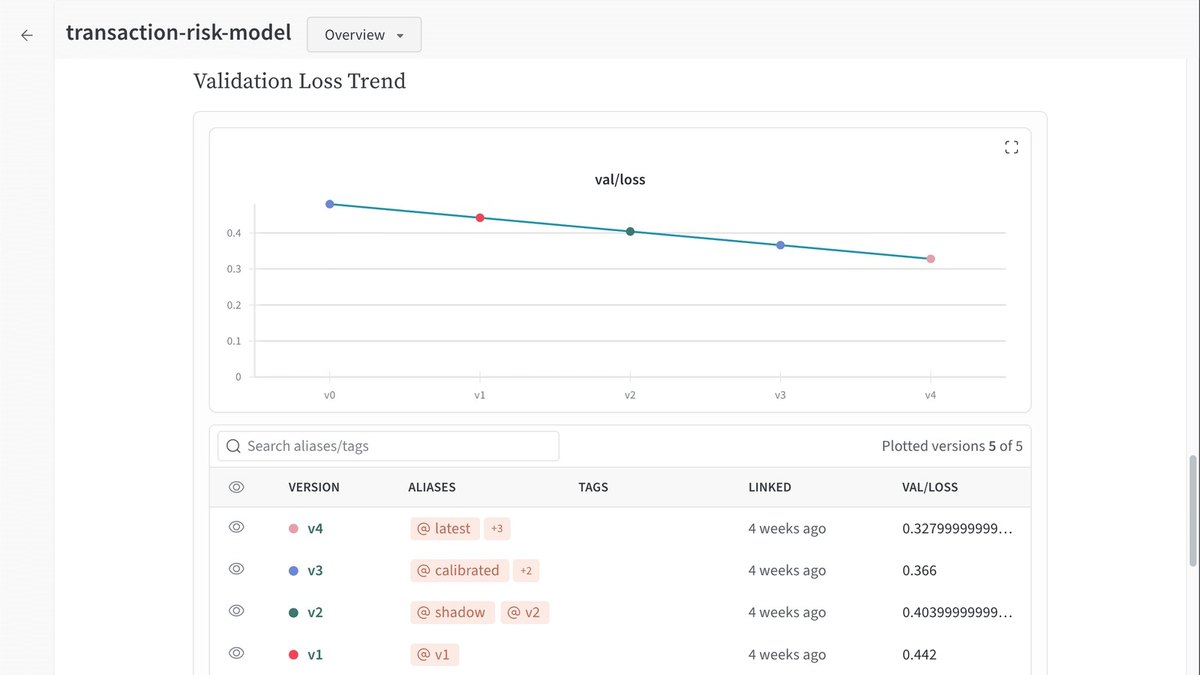Click the @ latest alias tag
The height and width of the screenshot is (675, 1200).
point(444,528)
